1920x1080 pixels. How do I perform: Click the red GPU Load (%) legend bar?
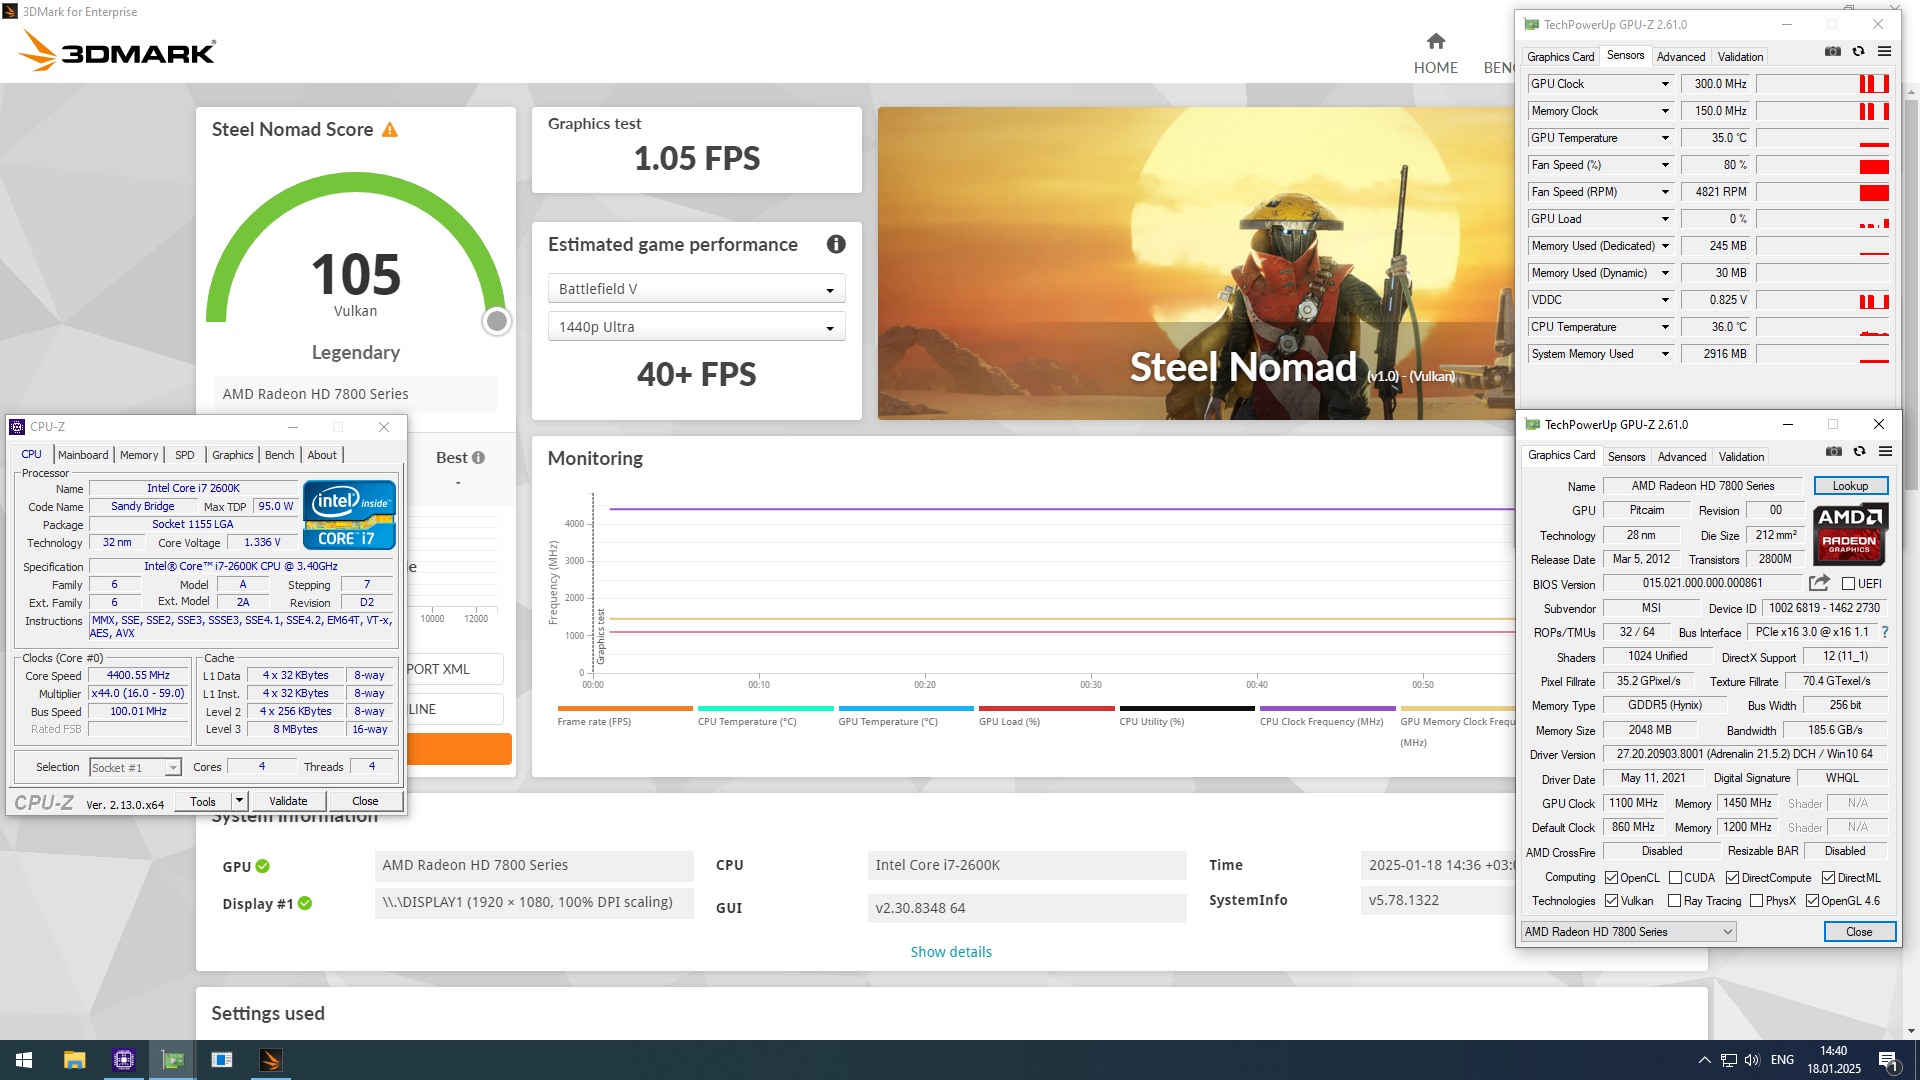(x=1046, y=708)
